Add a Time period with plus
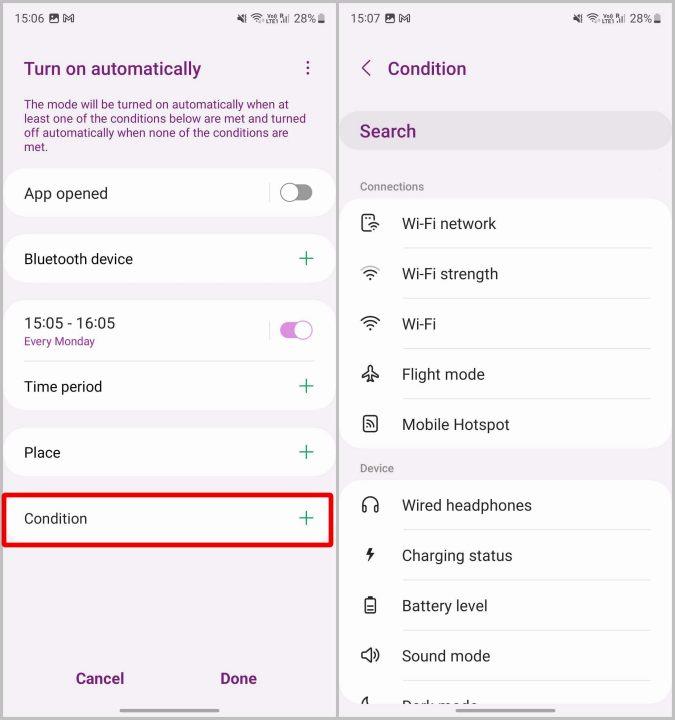675x720 pixels. 306,386
